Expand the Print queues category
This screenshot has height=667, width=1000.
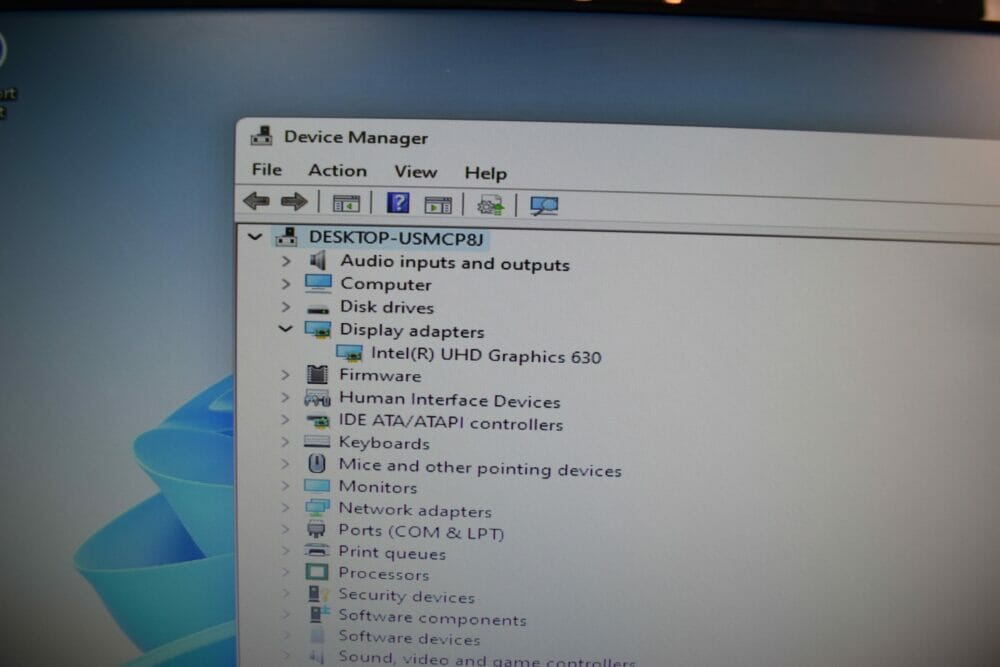pyautogui.click(x=286, y=550)
